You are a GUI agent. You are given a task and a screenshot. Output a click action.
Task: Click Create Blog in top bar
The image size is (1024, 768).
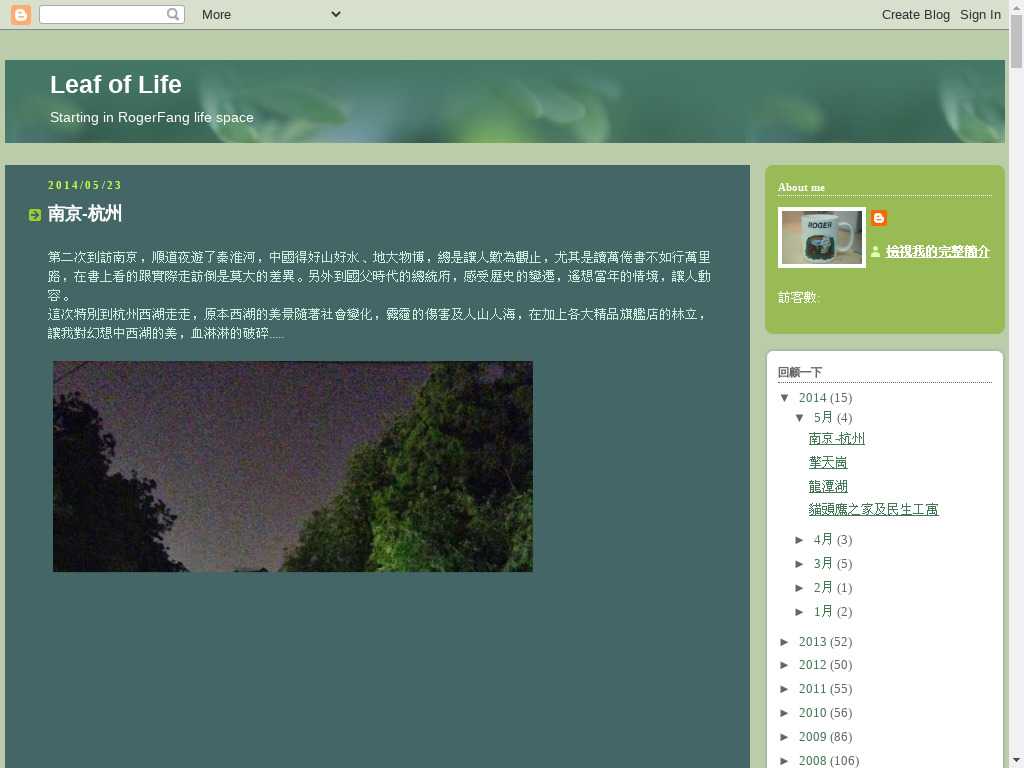point(915,14)
